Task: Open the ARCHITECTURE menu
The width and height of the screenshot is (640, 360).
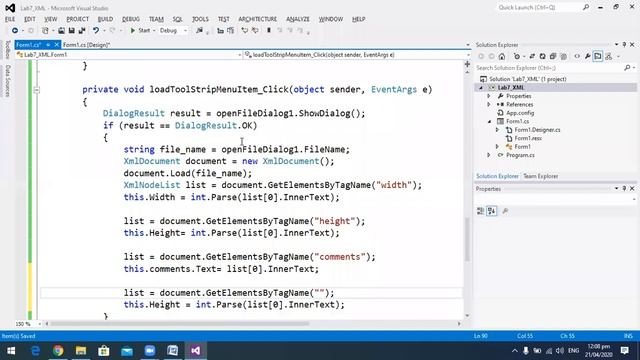Action: click(258, 19)
